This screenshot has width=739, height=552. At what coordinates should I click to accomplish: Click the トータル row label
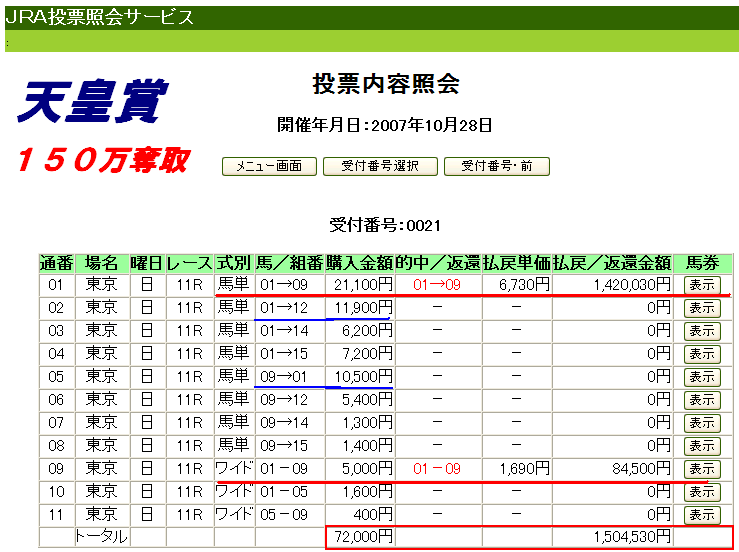click(101, 536)
